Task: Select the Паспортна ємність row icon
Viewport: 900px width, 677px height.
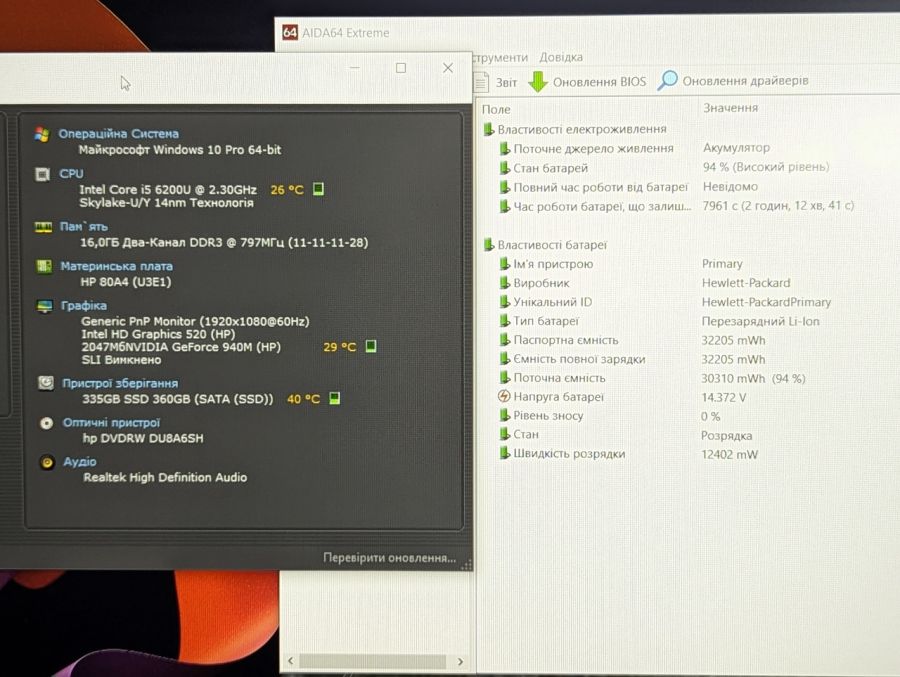Action: click(505, 339)
